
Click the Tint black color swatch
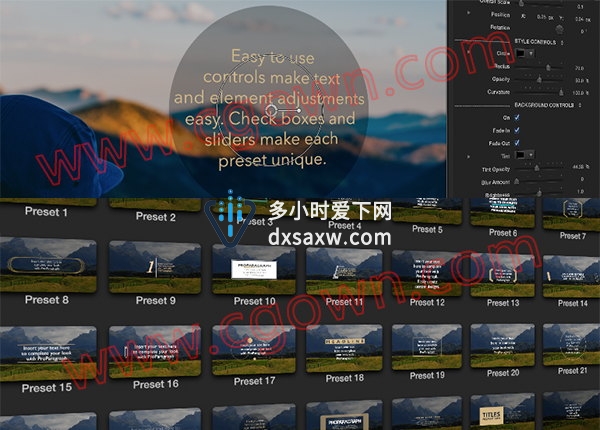point(521,155)
